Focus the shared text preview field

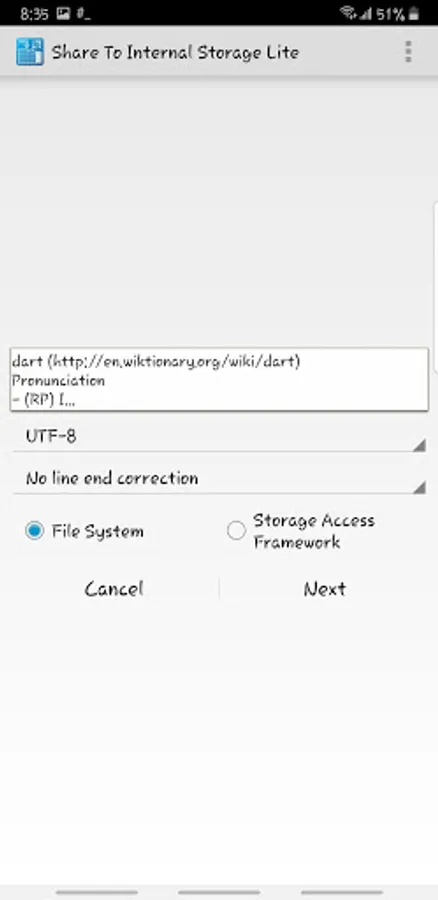coord(219,379)
